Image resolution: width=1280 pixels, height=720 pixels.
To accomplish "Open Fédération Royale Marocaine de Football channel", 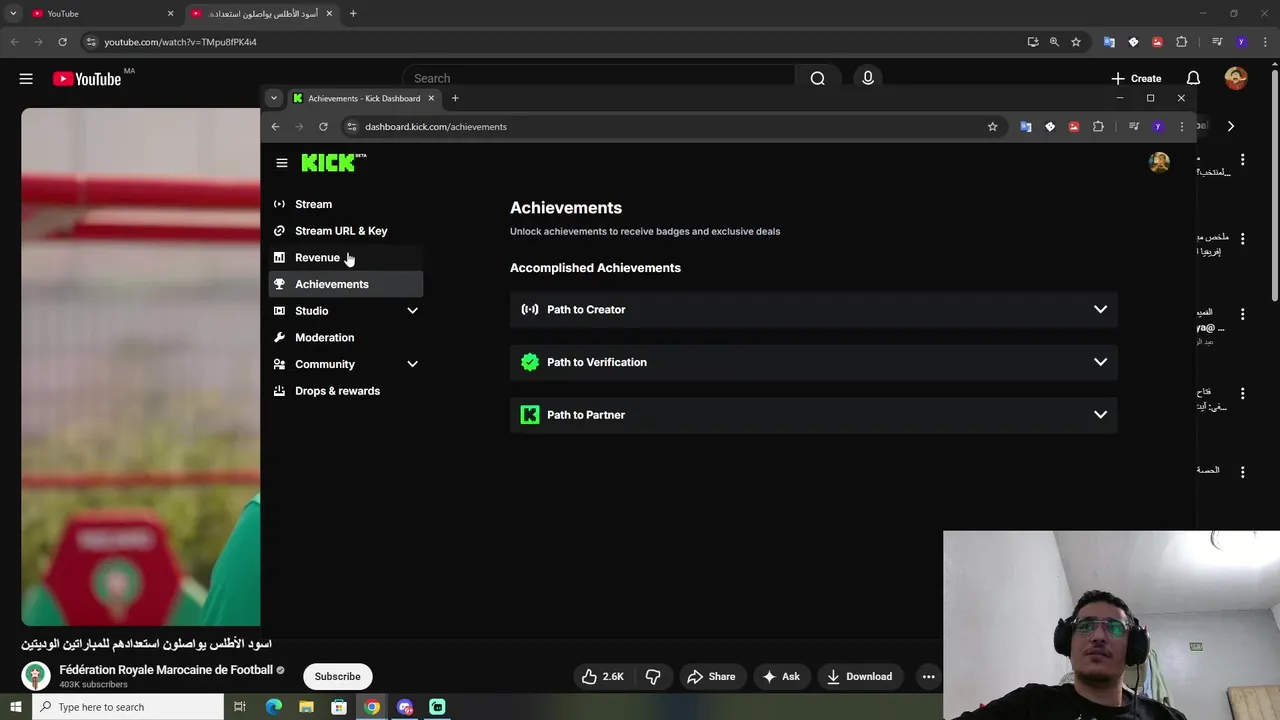I will click(x=166, y=670).
